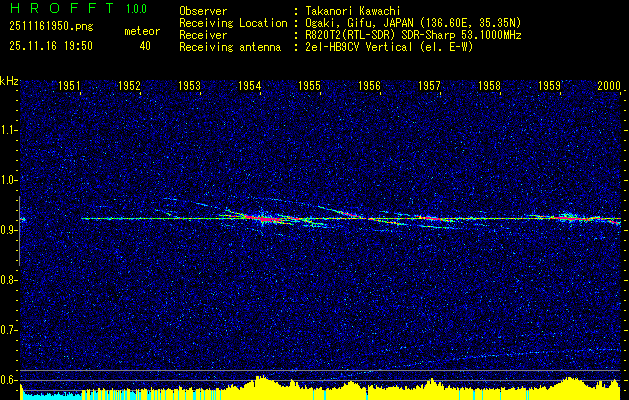Click the meteor label
This screenshot has height=400, width=629.
tap(142, 31)
